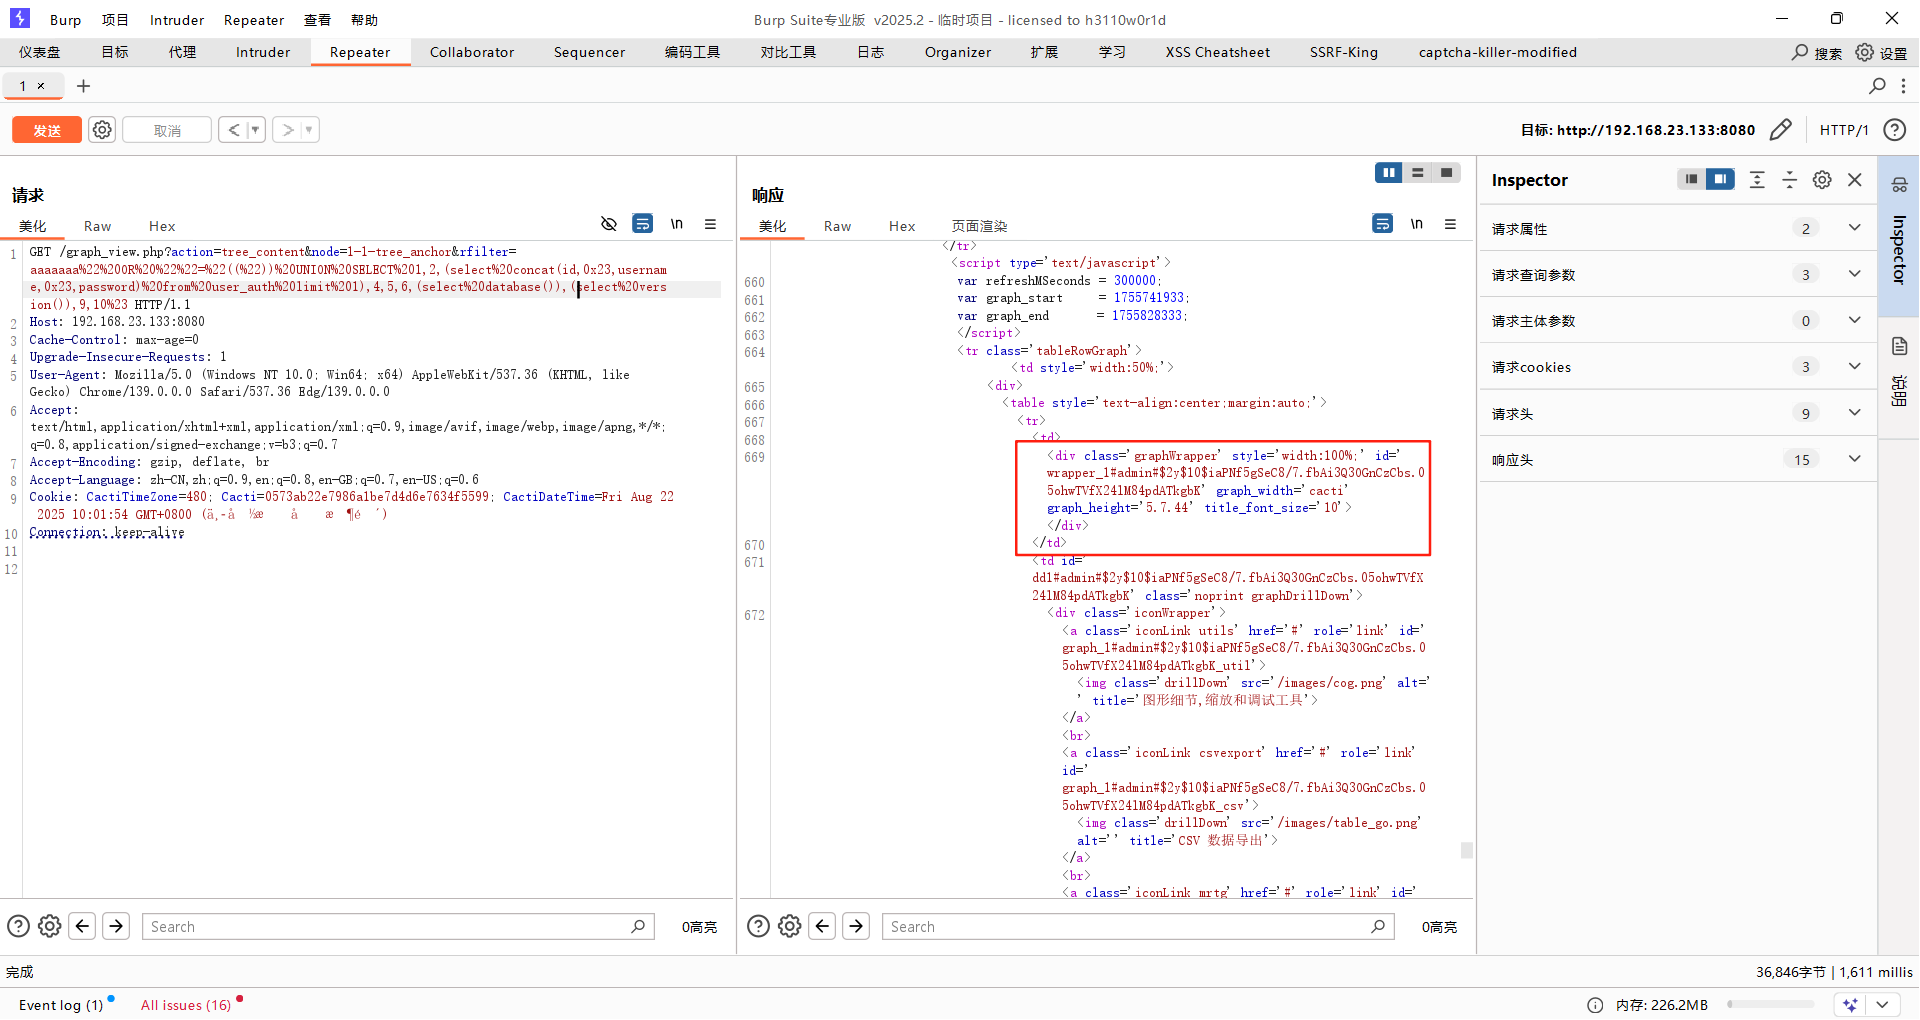Click request search next match arrow
This screenshot has height=1020, width=1920.
pos(116,926)
